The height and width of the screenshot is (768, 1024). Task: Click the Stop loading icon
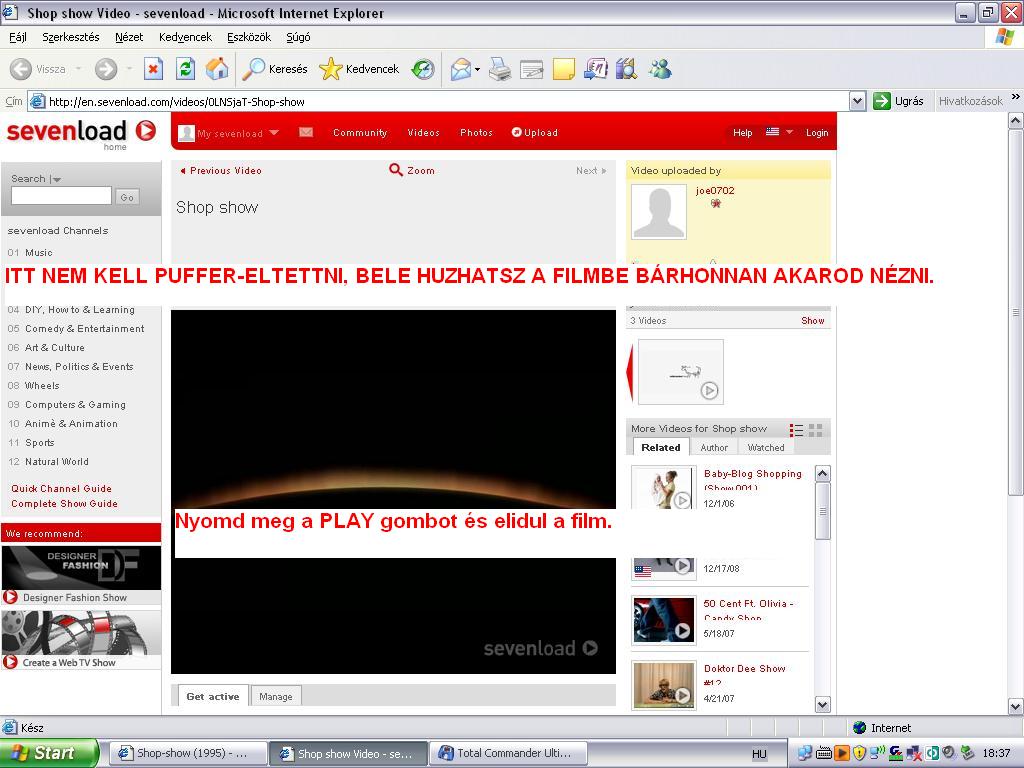tap(153, 69)
